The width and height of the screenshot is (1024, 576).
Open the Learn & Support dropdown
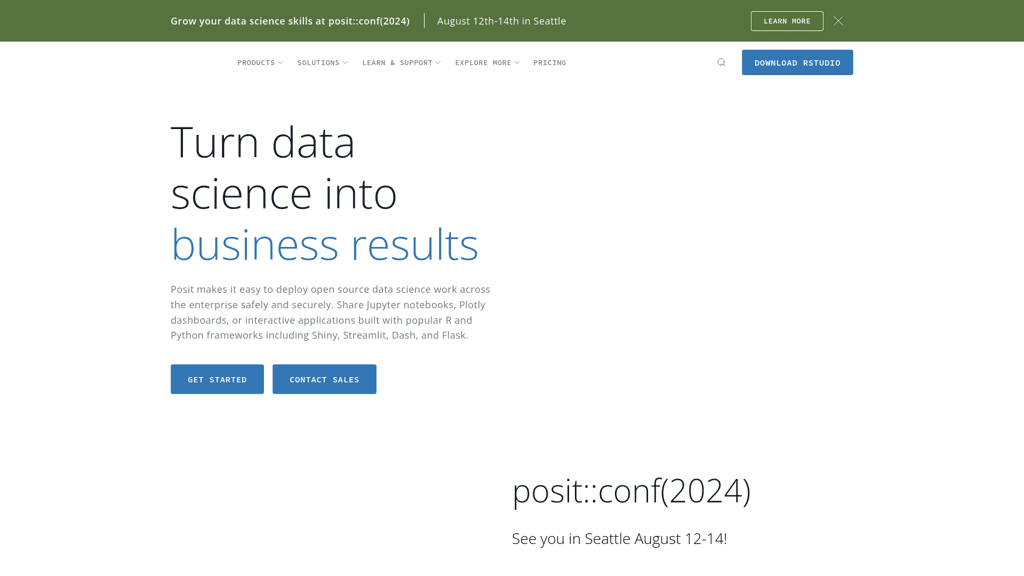tap(398, 62)
